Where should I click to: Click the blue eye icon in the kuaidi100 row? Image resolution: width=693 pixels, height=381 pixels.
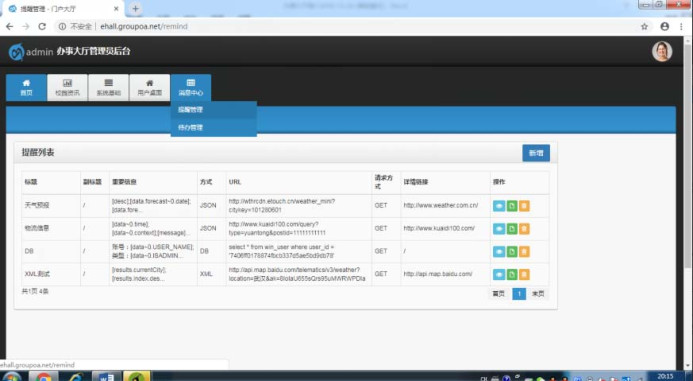point(499,229)
